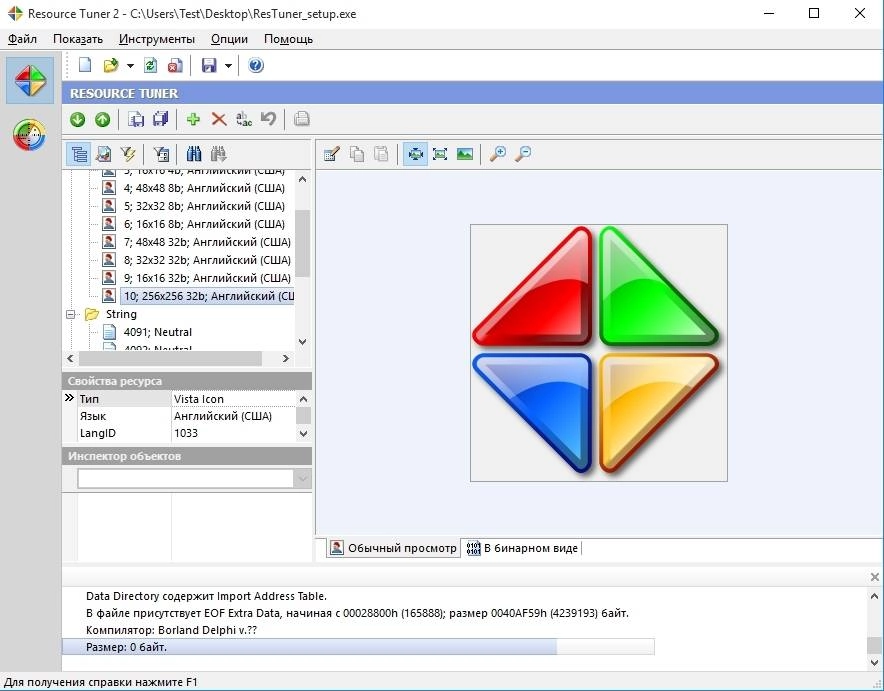The height and width of the screenshot is (691, 884).
Task: Click the New file icon
Action: [85, 65]
